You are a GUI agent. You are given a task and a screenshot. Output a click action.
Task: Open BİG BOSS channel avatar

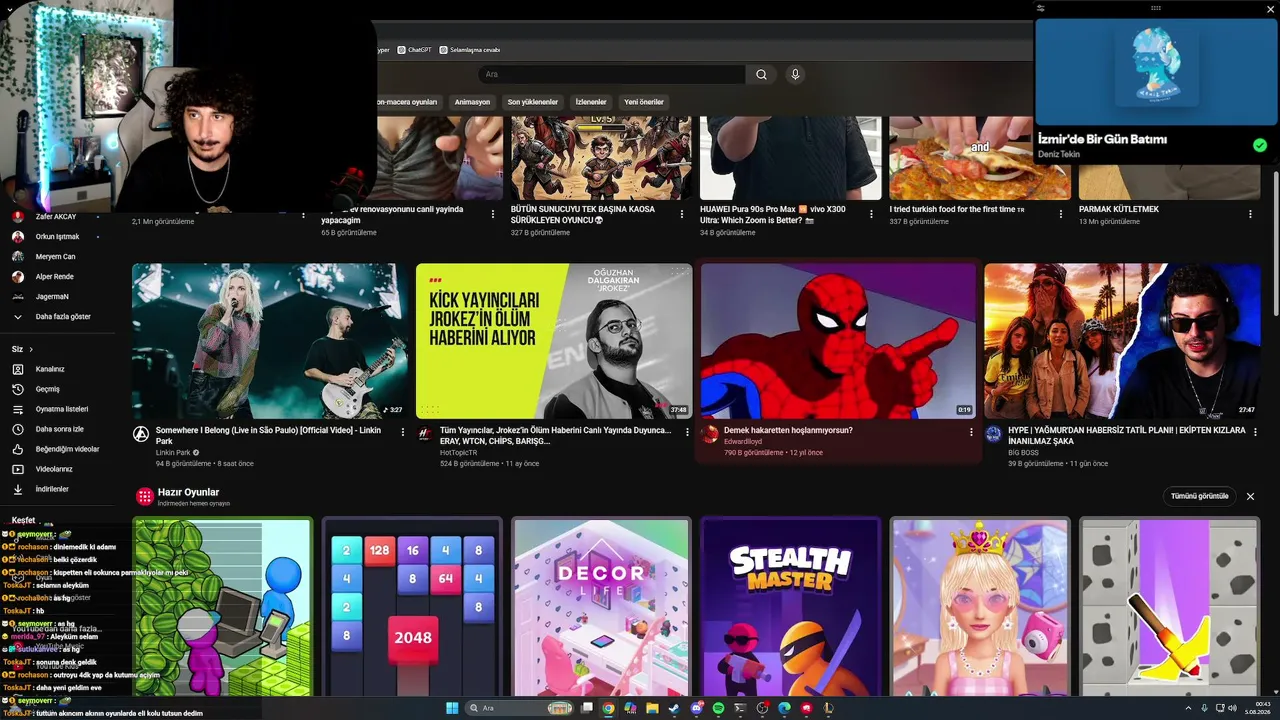click(x=993, y=434)
